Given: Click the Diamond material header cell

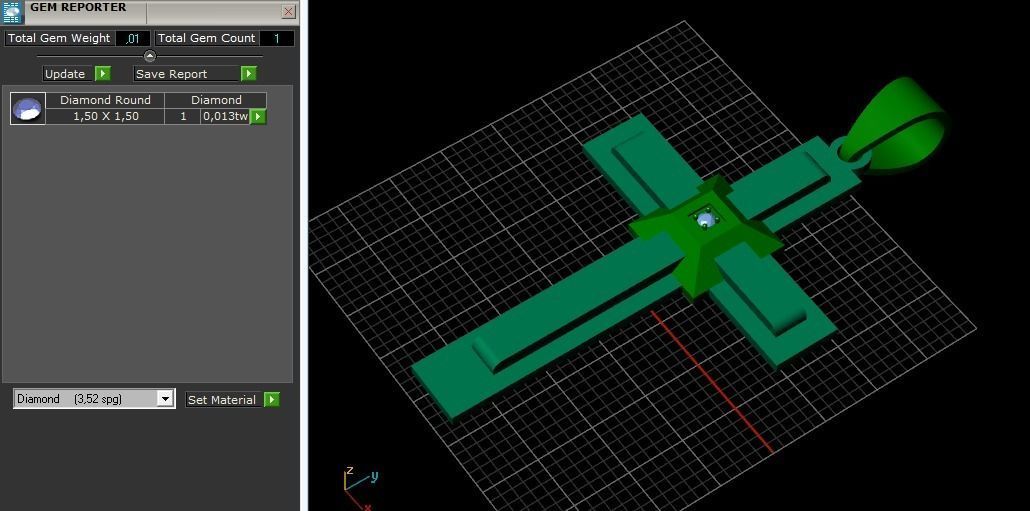Looking at the screenshot, I should point(216,100).
